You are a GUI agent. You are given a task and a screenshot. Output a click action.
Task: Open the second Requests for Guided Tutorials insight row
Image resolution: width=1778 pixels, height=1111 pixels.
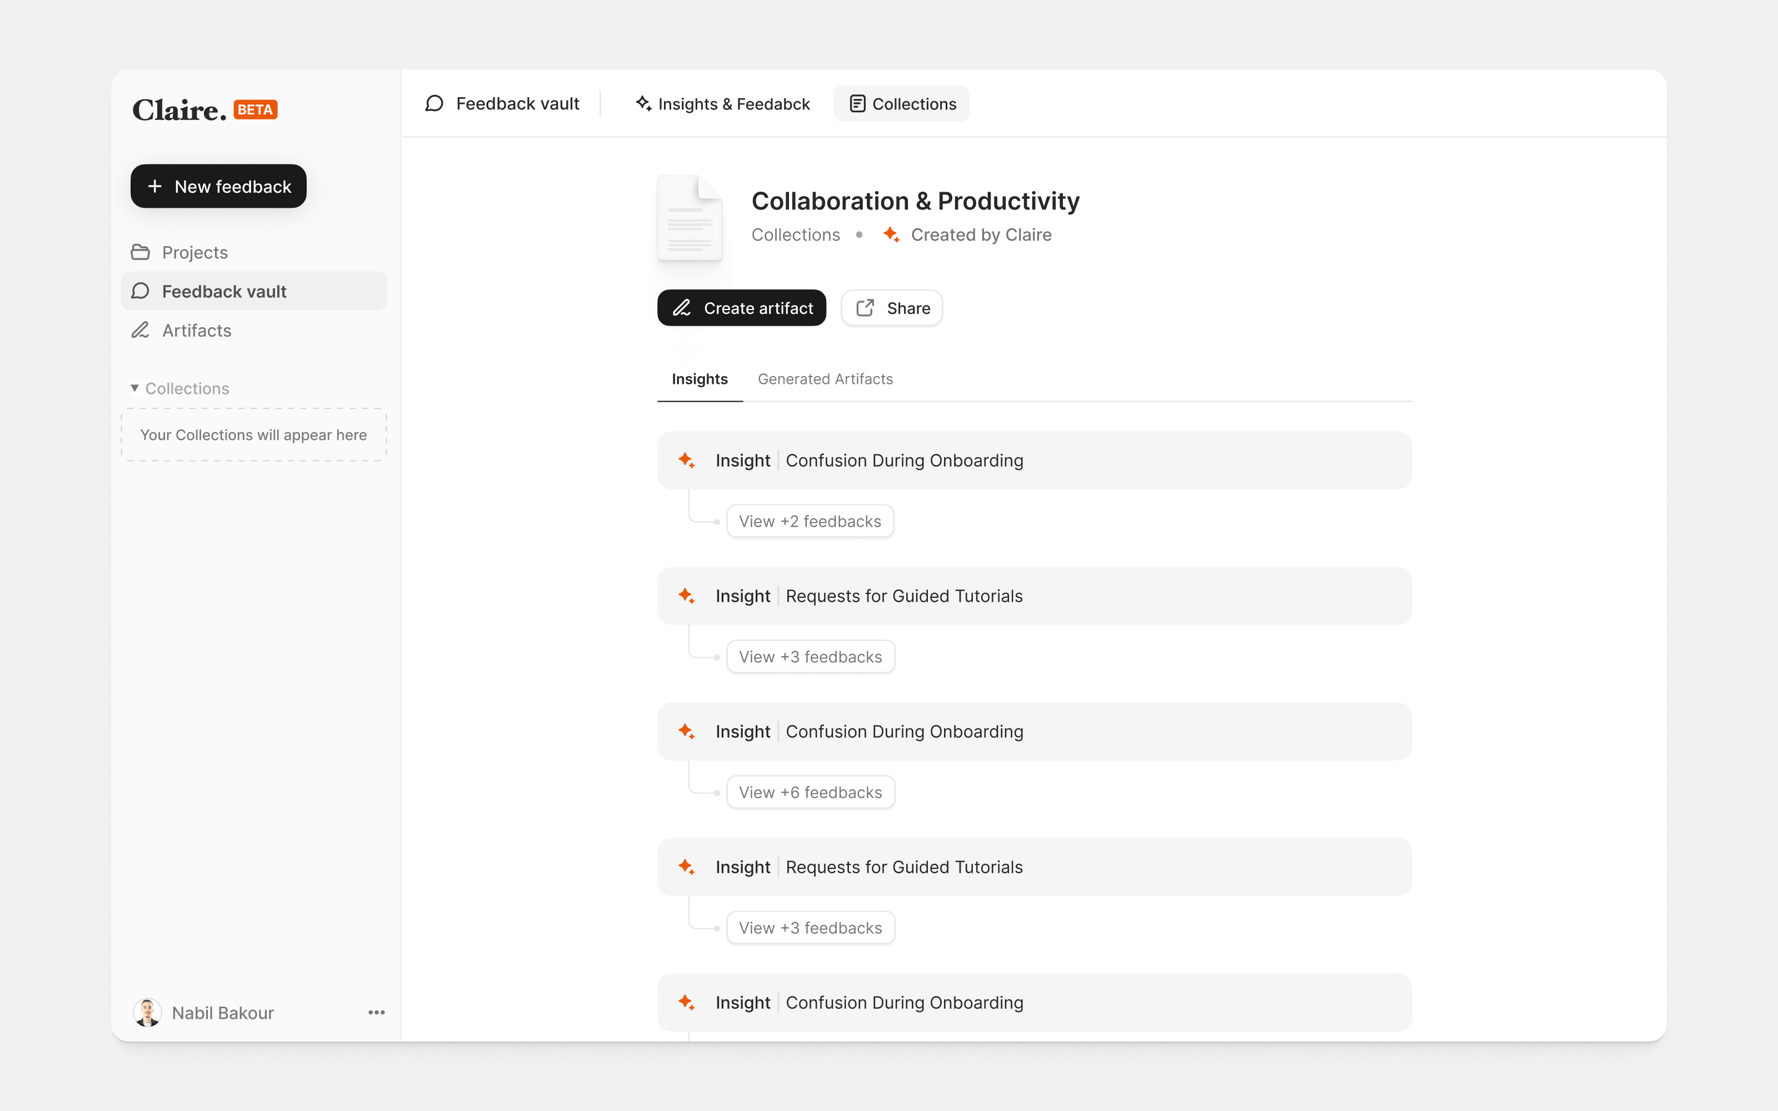(x=1034, y=867)
